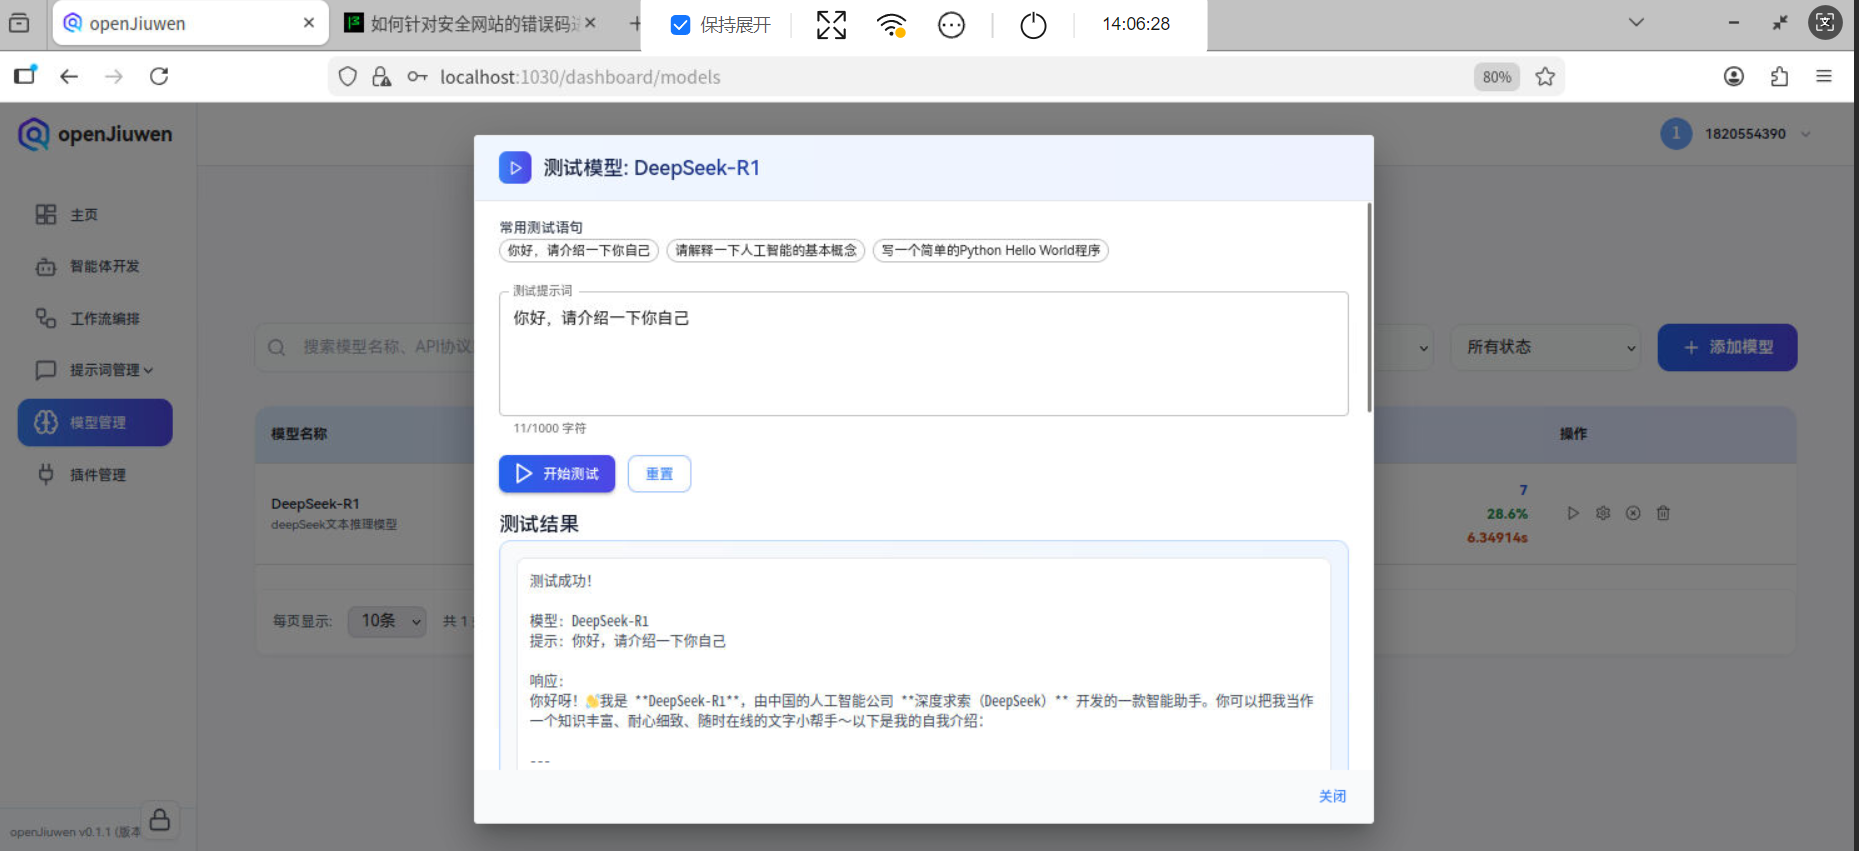Toggle the 保持展开 checkbox

(680, 25)
